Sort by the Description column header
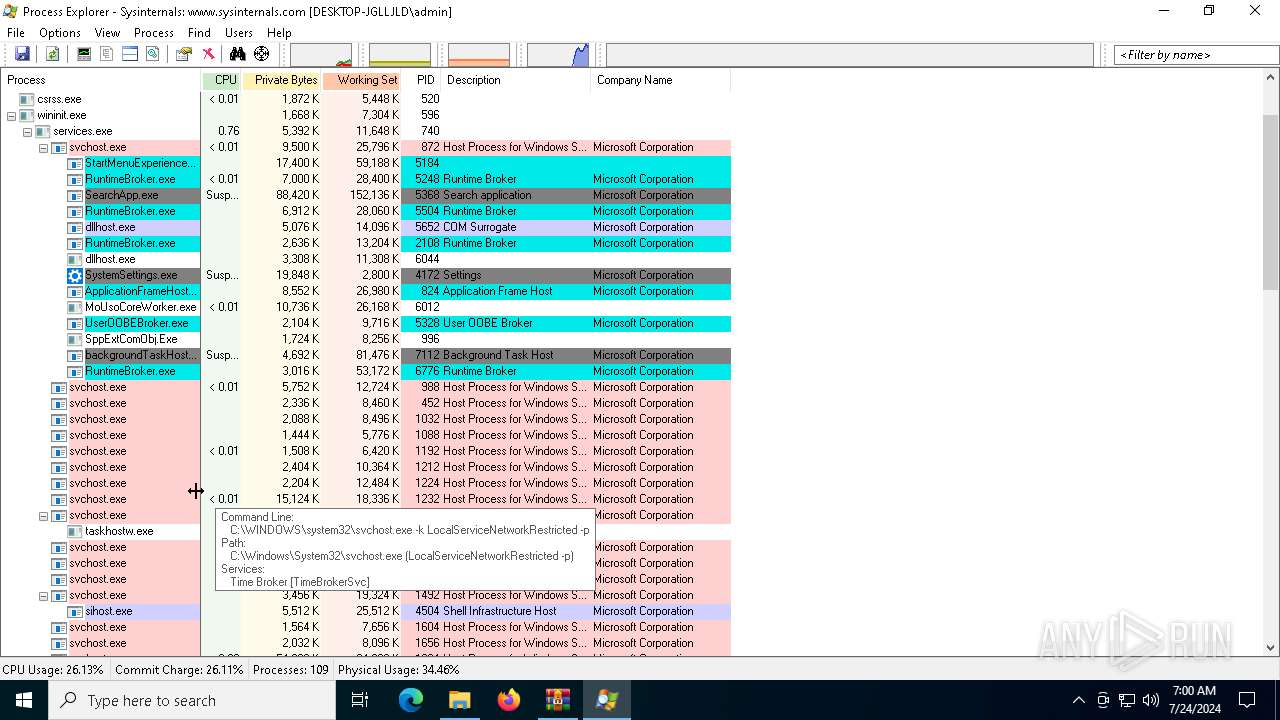Image resolution: width=1280 pixels, height=720 pixels. coord(516,80)
